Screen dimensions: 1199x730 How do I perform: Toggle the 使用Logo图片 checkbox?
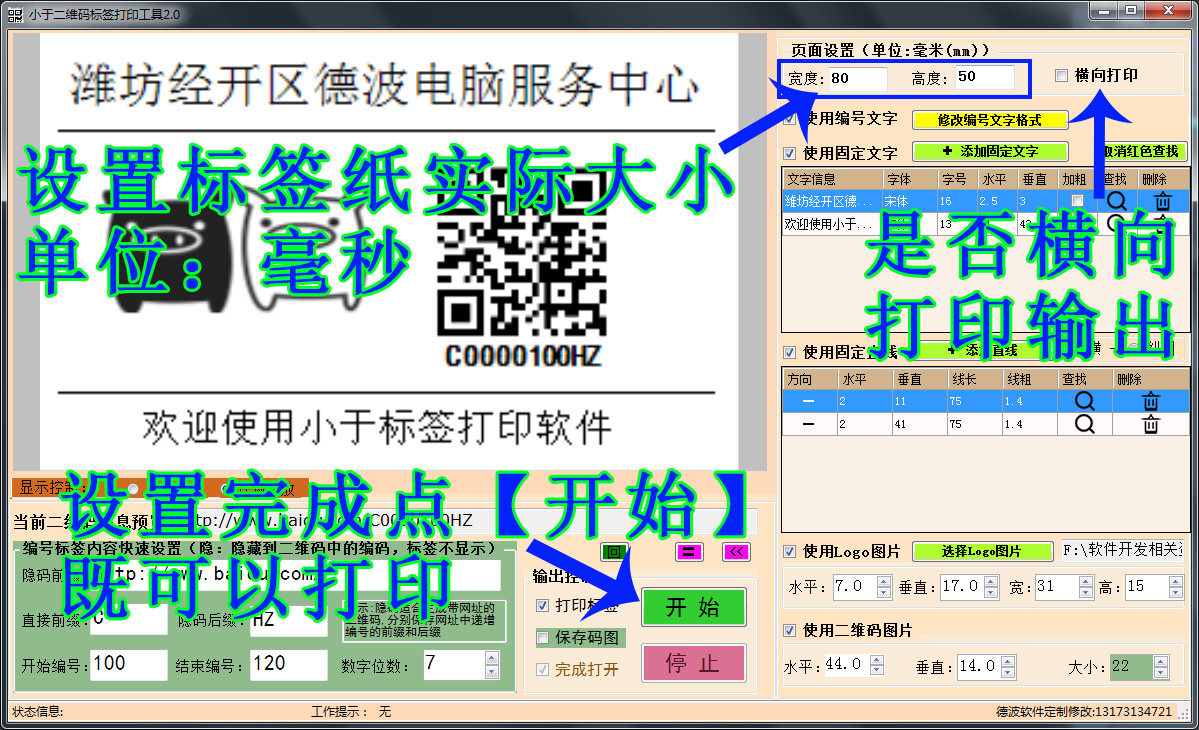coord(790,552)
